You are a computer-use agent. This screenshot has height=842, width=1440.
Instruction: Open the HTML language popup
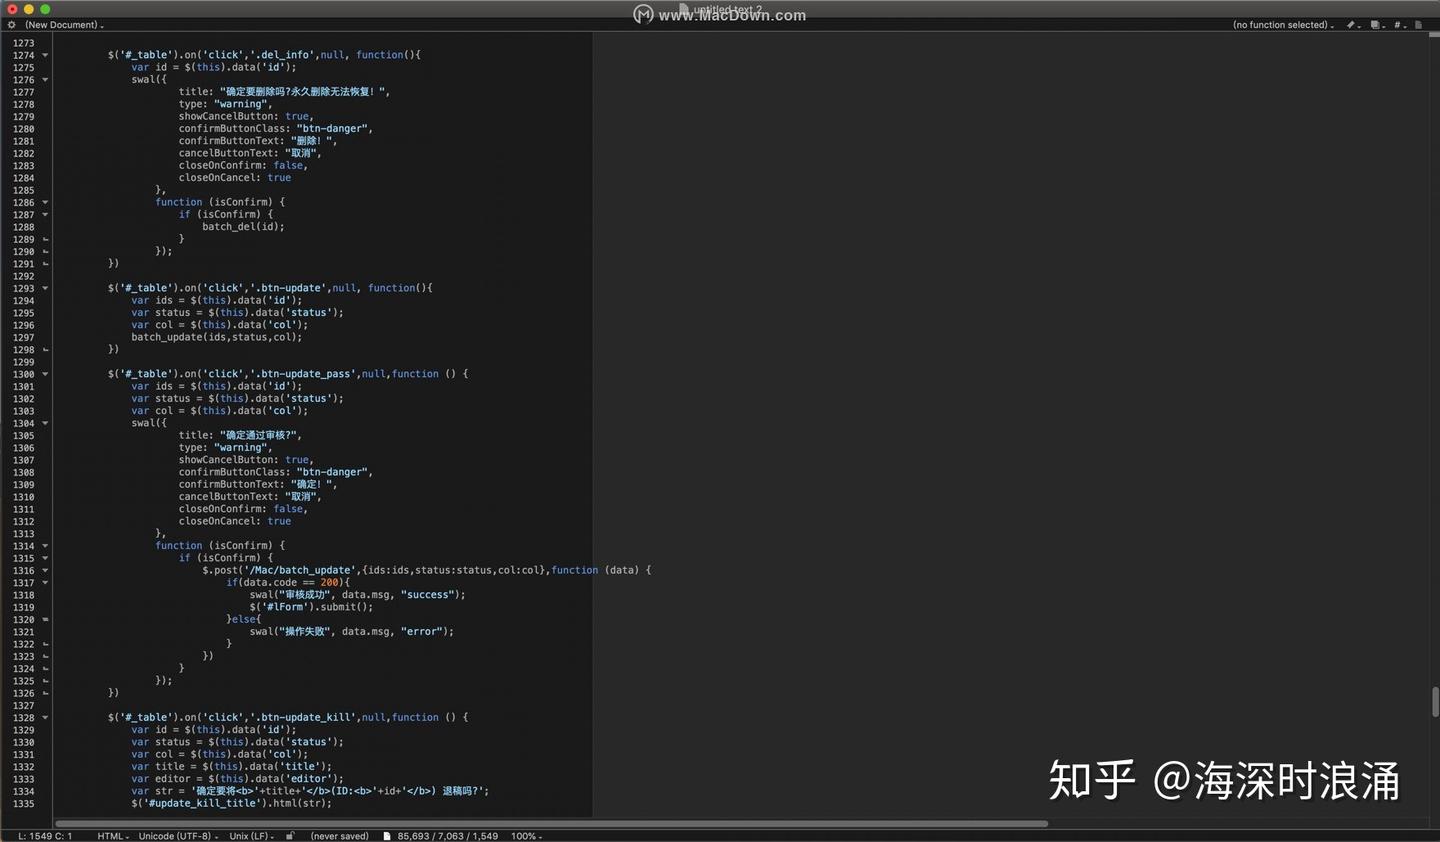[x=113, y=836]
